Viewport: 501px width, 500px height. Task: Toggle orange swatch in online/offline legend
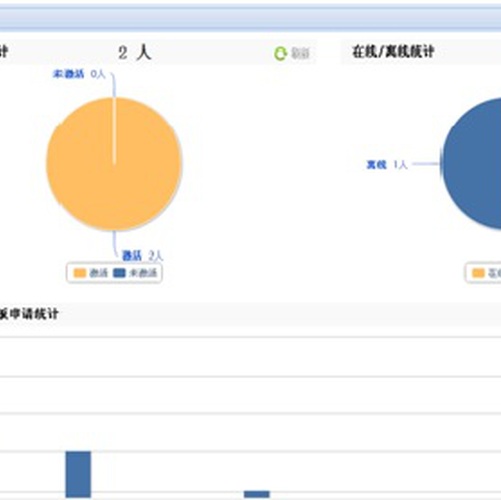478,273
